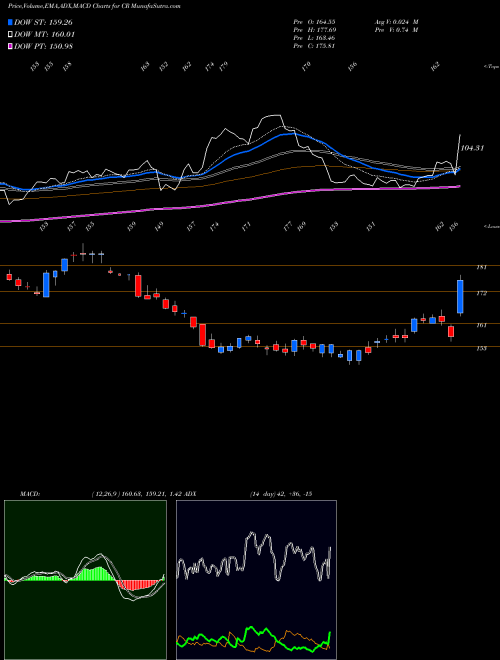Click the 'Pre O: 164.35' open value
Image resolution: width=500 pixels, height=660 pixels.
[315, 22]
